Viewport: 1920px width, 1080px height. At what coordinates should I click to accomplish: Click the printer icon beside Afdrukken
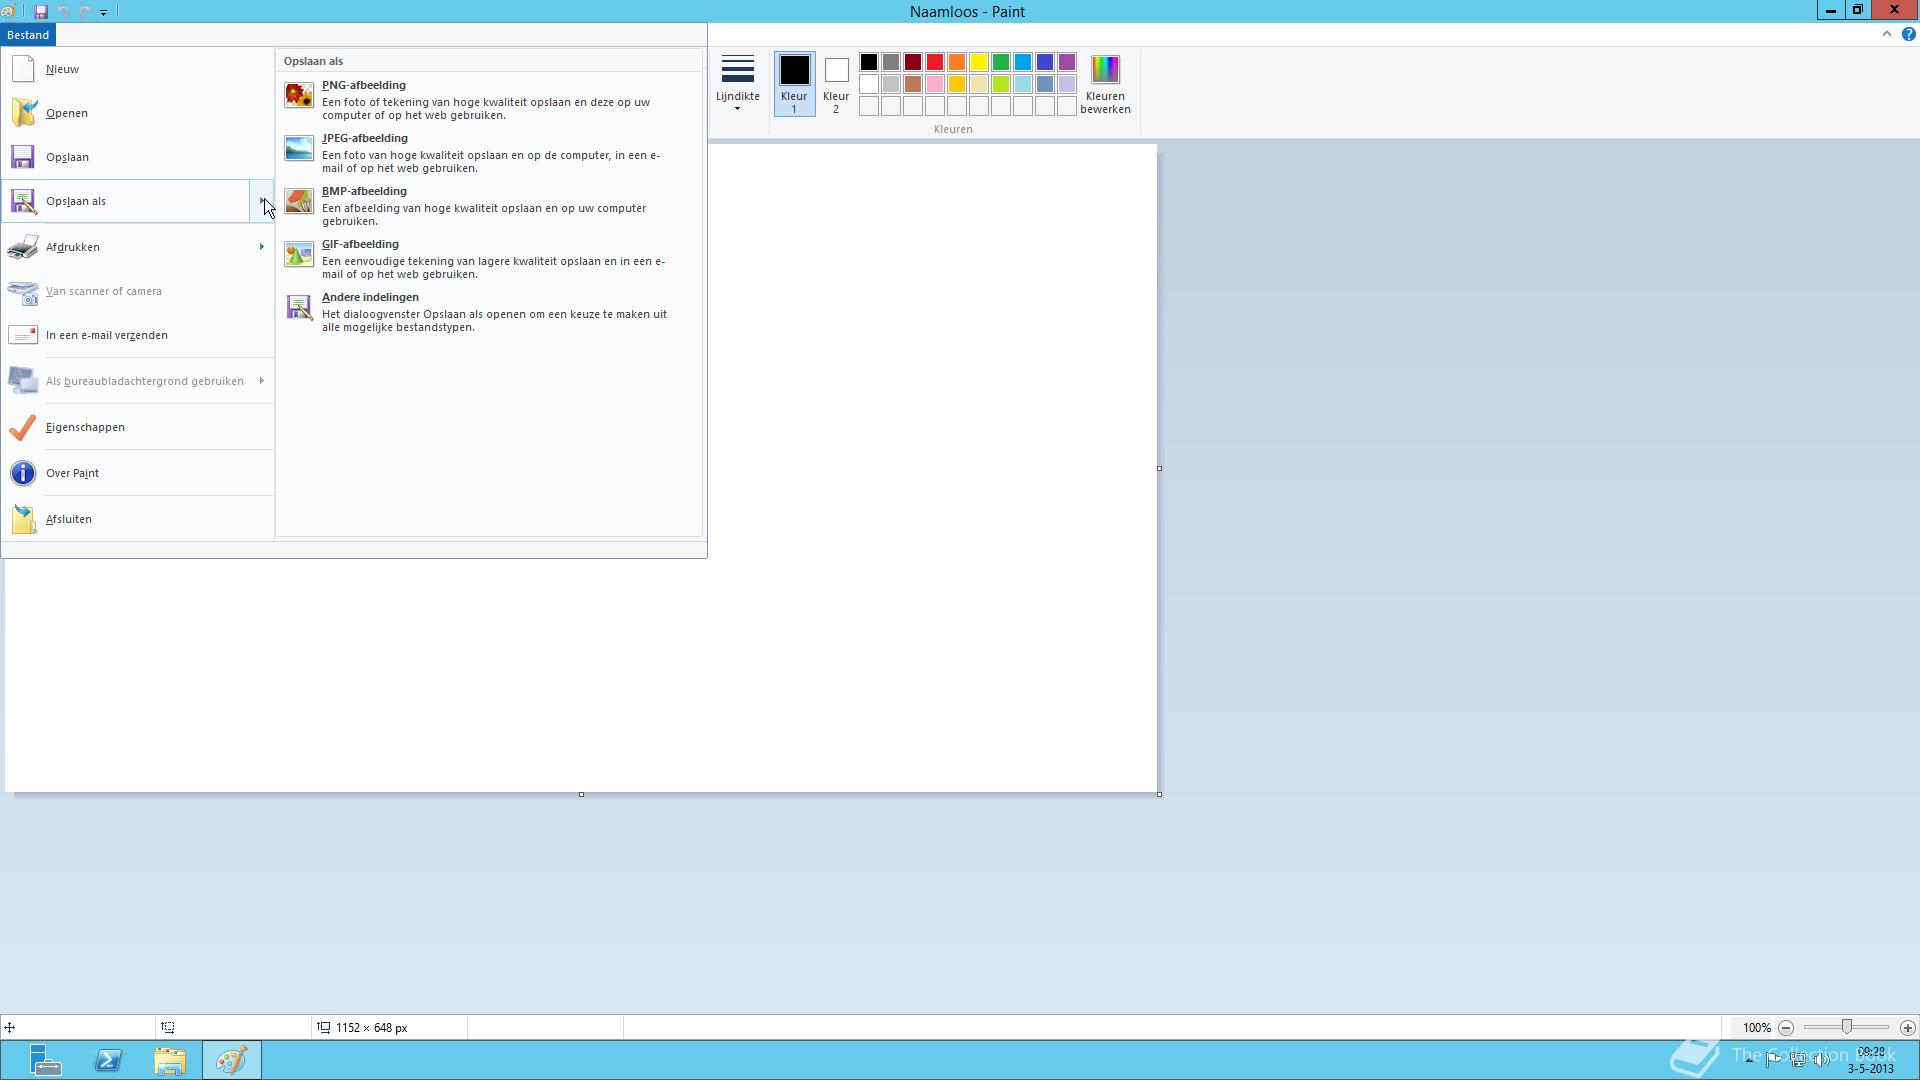(23, 247)
